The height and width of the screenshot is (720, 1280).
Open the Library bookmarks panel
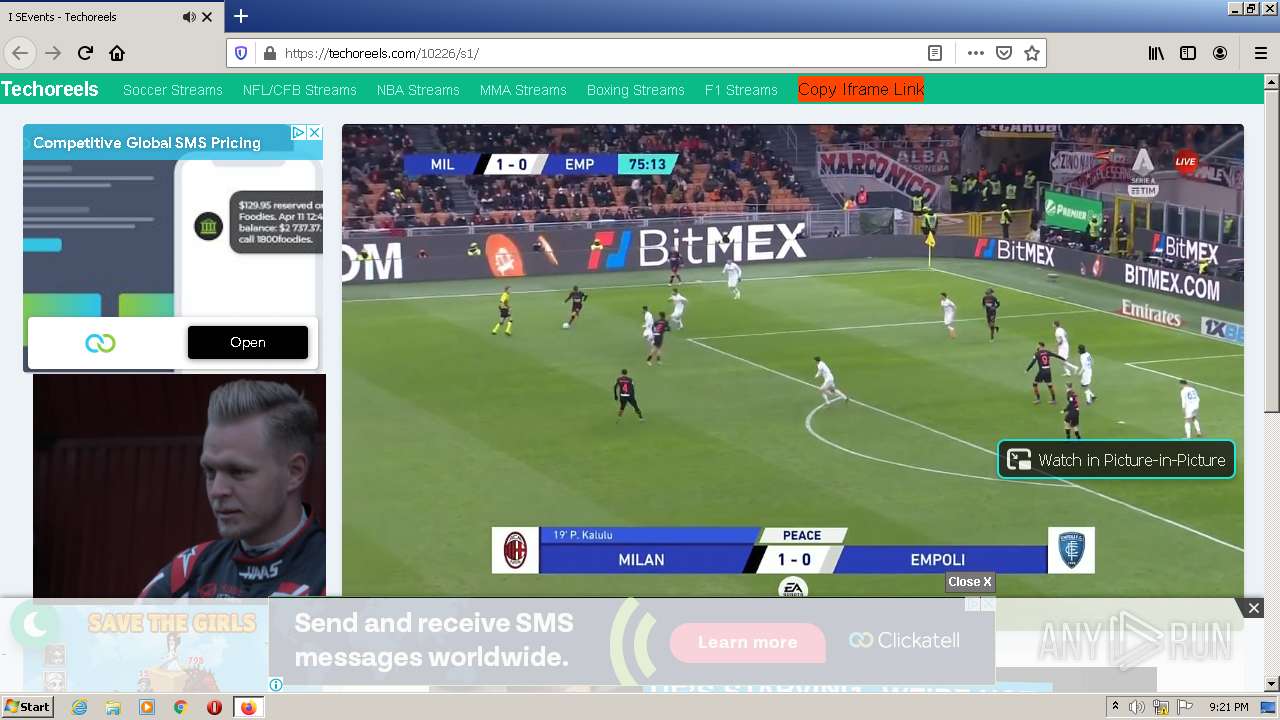tap(1156, 53)
